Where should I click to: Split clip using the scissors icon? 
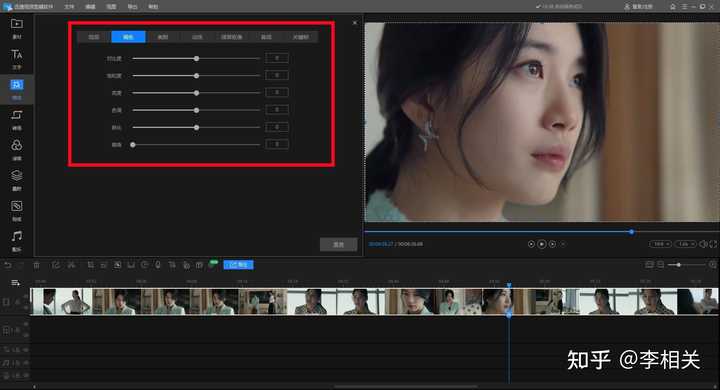(x=71, y=265)
